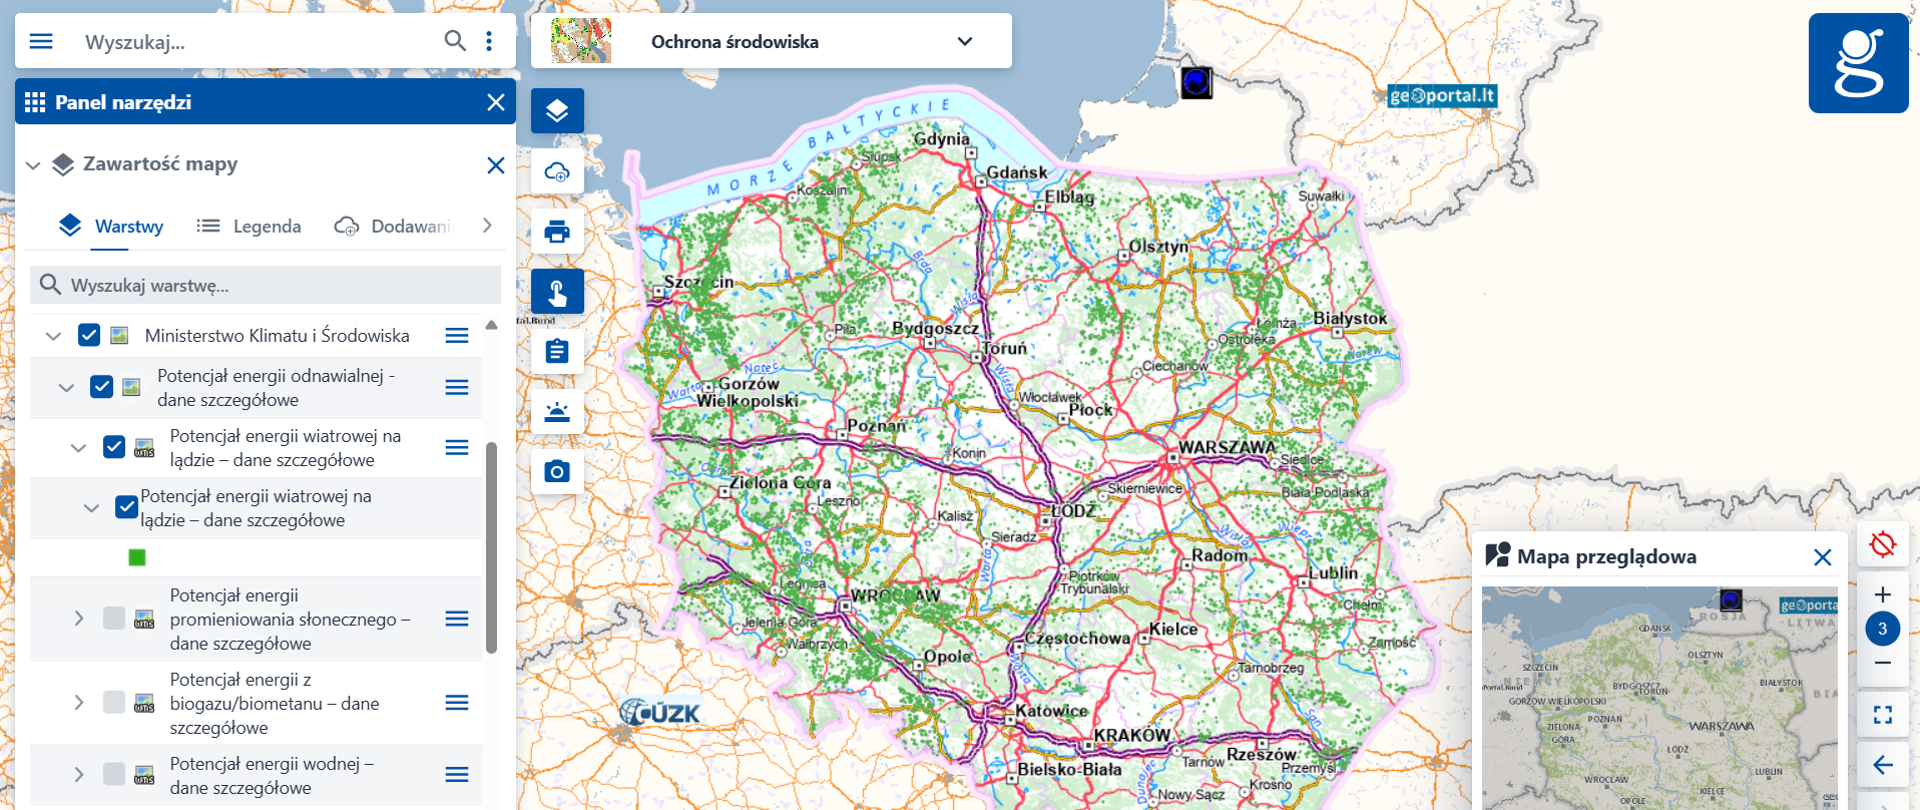Enable Potencjał energii z biogazu/biometanu layer
The width and height of the screenshot is (1920, 810).
pos(114,703)
